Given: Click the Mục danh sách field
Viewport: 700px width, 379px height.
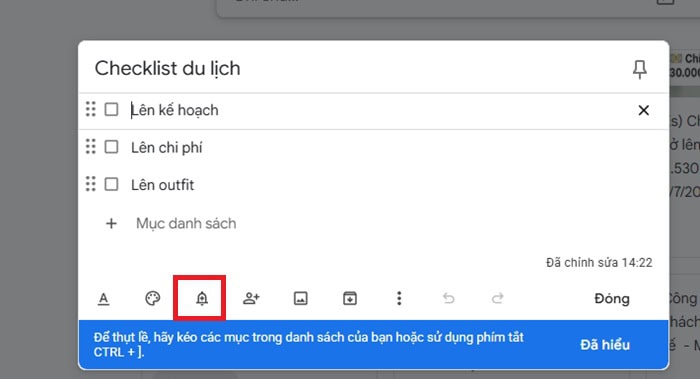Looking at the screenshot, I should tap(186, 223).
